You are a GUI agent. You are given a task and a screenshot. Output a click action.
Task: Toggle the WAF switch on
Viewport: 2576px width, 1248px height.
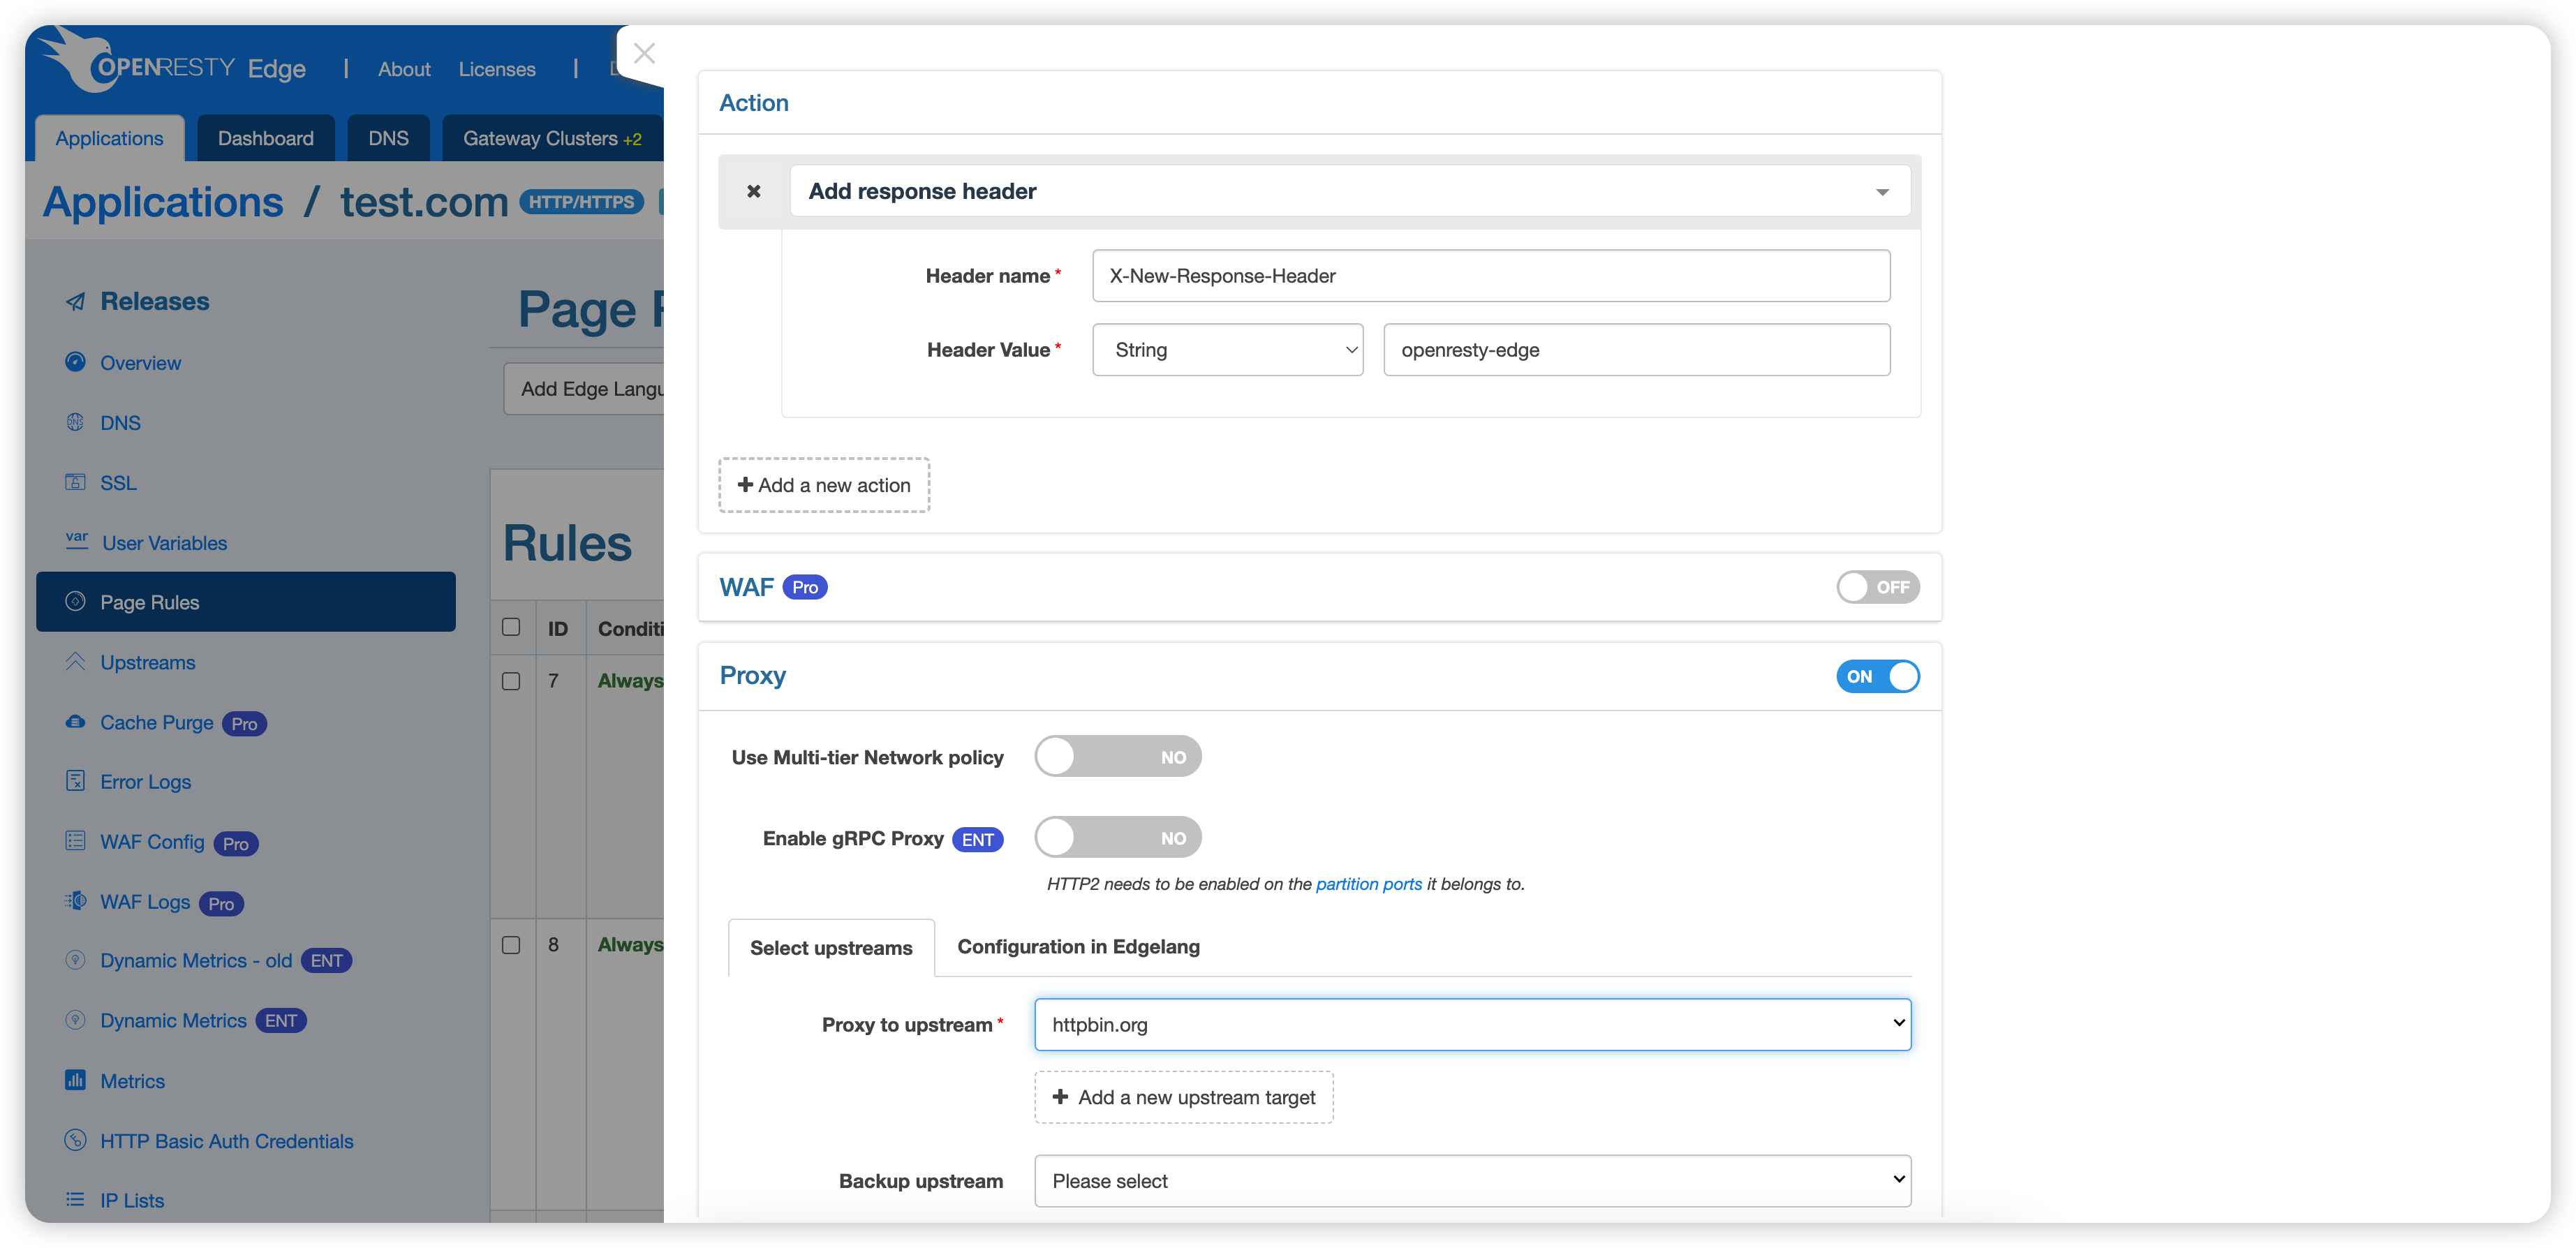pyautogui.click(x=1877, y=587)
